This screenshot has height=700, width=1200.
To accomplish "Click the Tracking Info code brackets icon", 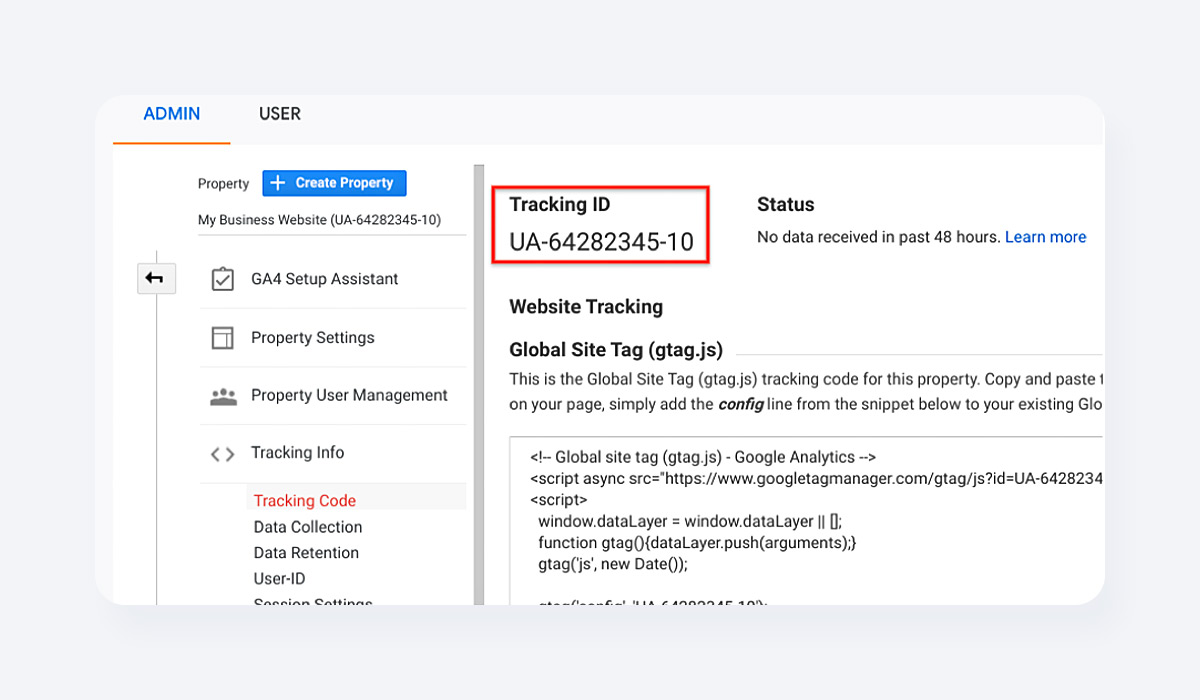I will tap(222, 454).
